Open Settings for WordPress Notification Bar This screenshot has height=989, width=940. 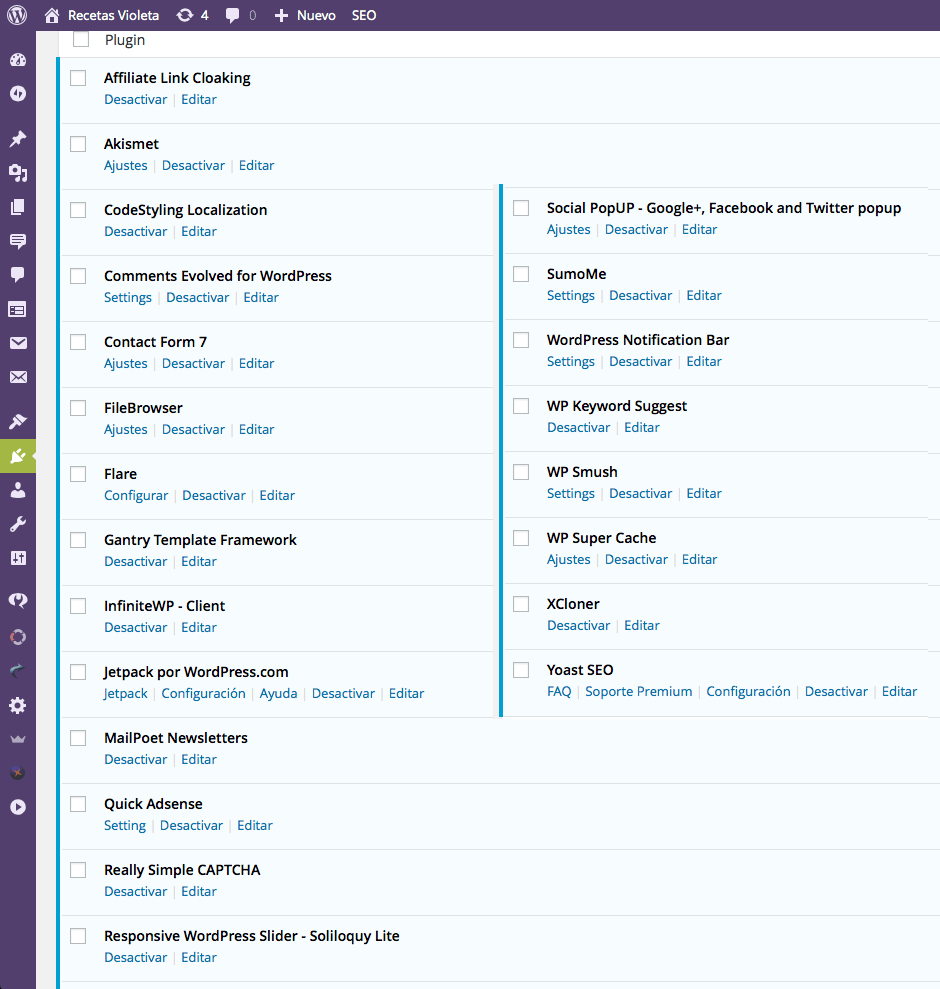pos(571,361)
